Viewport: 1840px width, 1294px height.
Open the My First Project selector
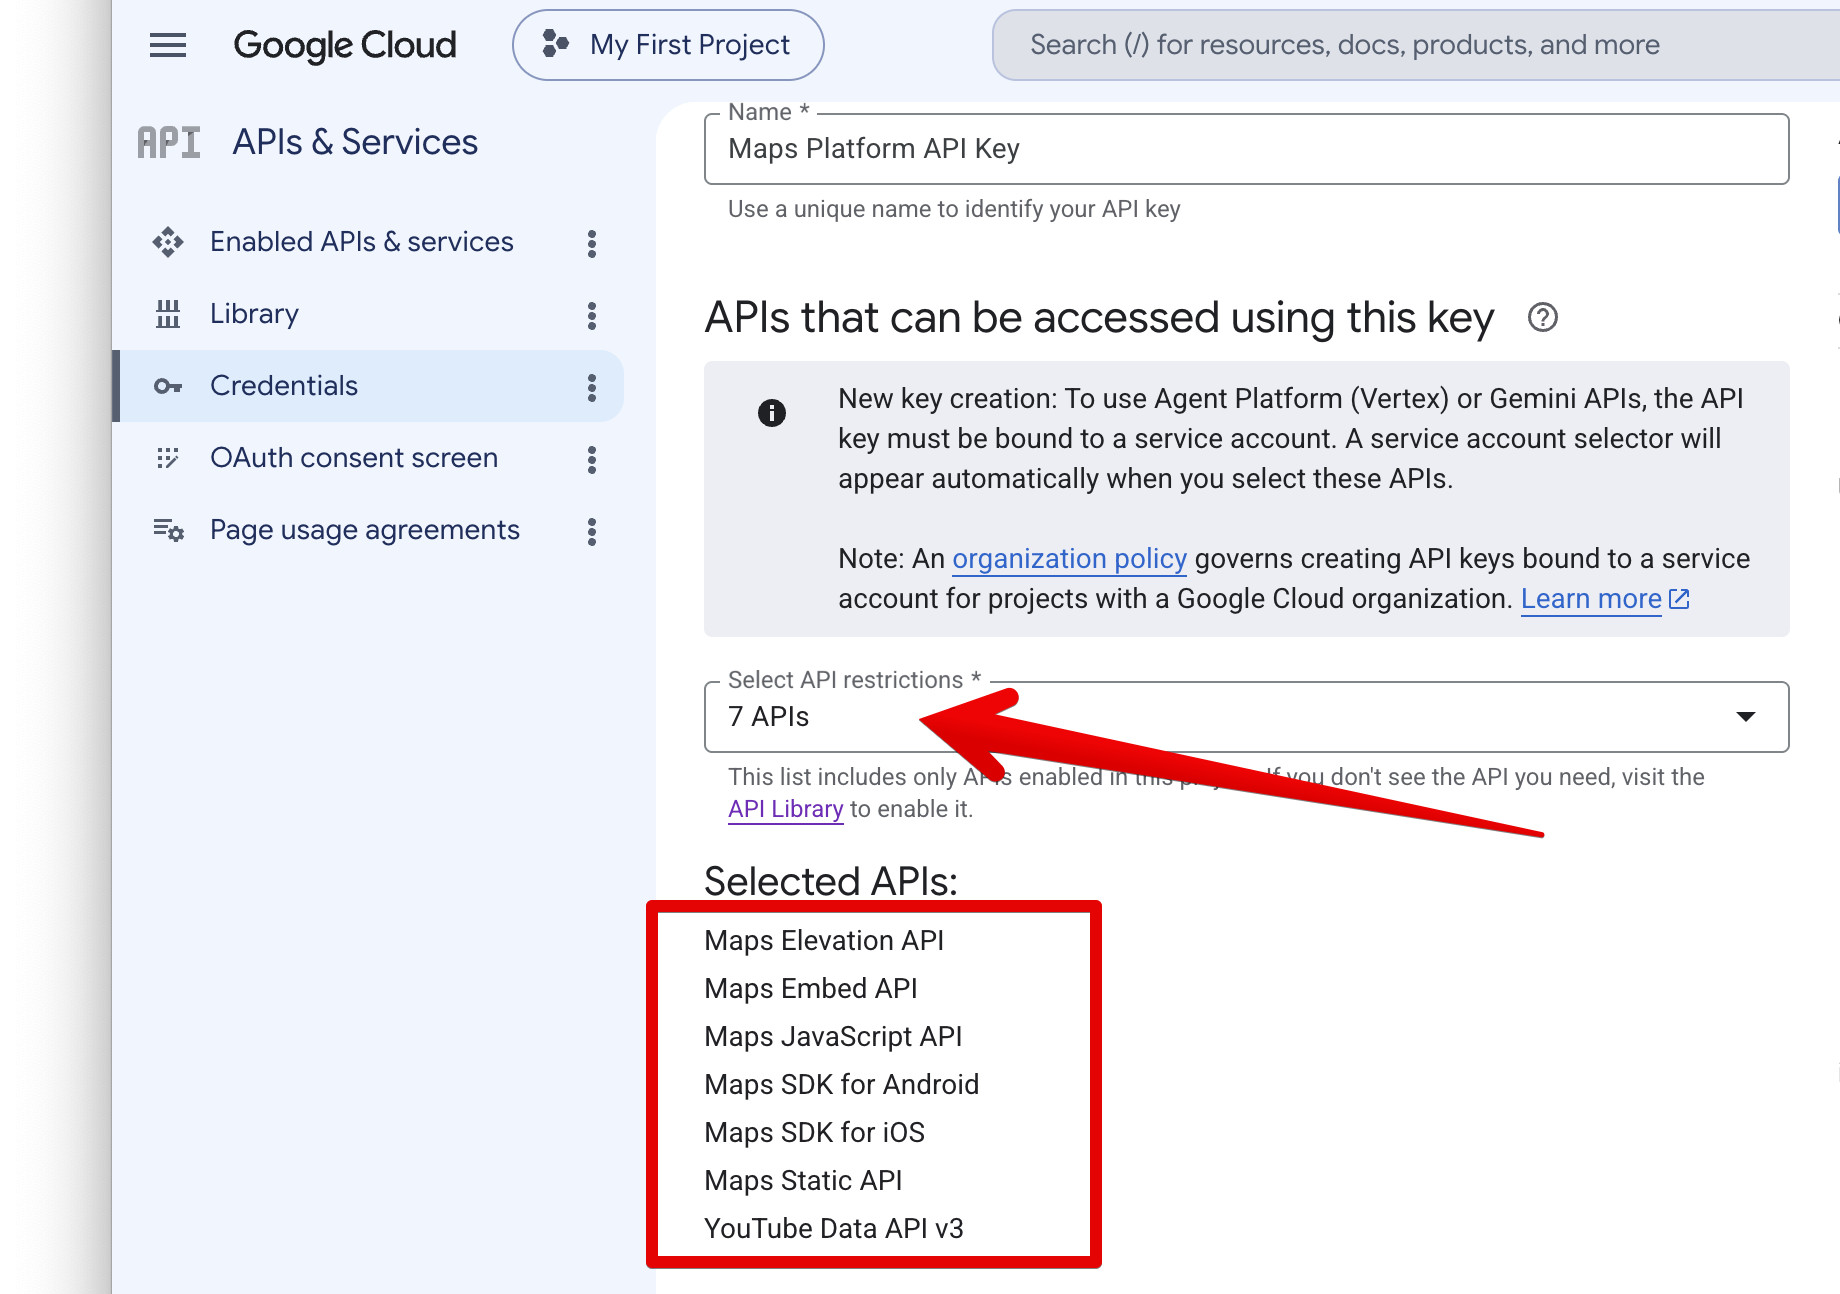tap(668, 45)
